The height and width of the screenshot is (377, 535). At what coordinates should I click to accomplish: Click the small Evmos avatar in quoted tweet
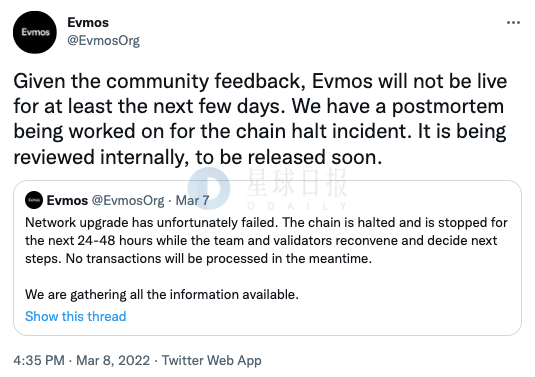click(34, 200)
